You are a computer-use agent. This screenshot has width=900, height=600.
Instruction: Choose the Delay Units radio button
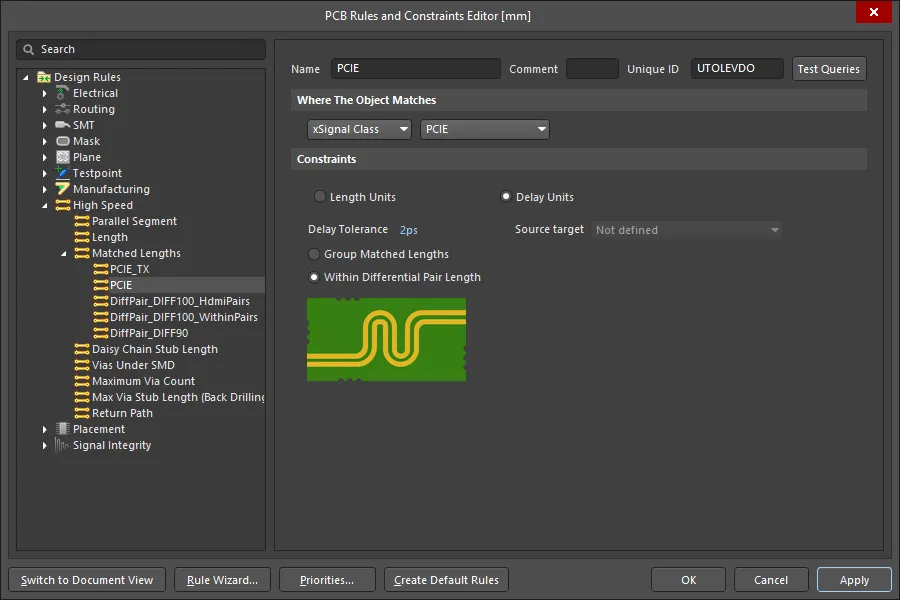(x=506, y=197)
